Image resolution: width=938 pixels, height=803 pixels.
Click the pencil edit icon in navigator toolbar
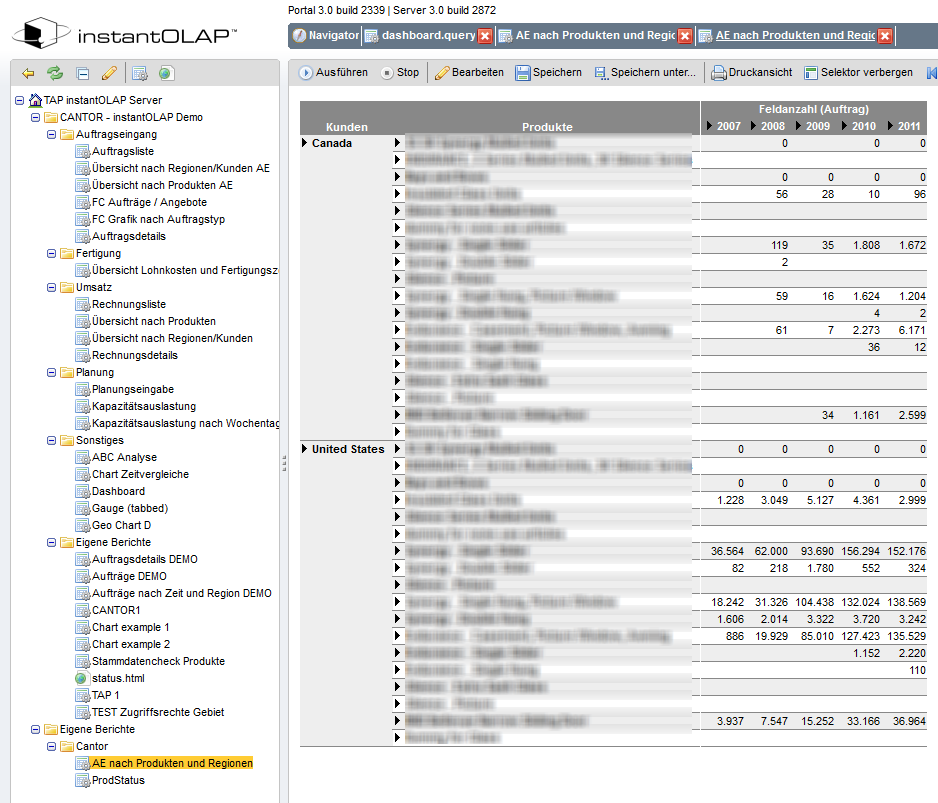point(109,73)
